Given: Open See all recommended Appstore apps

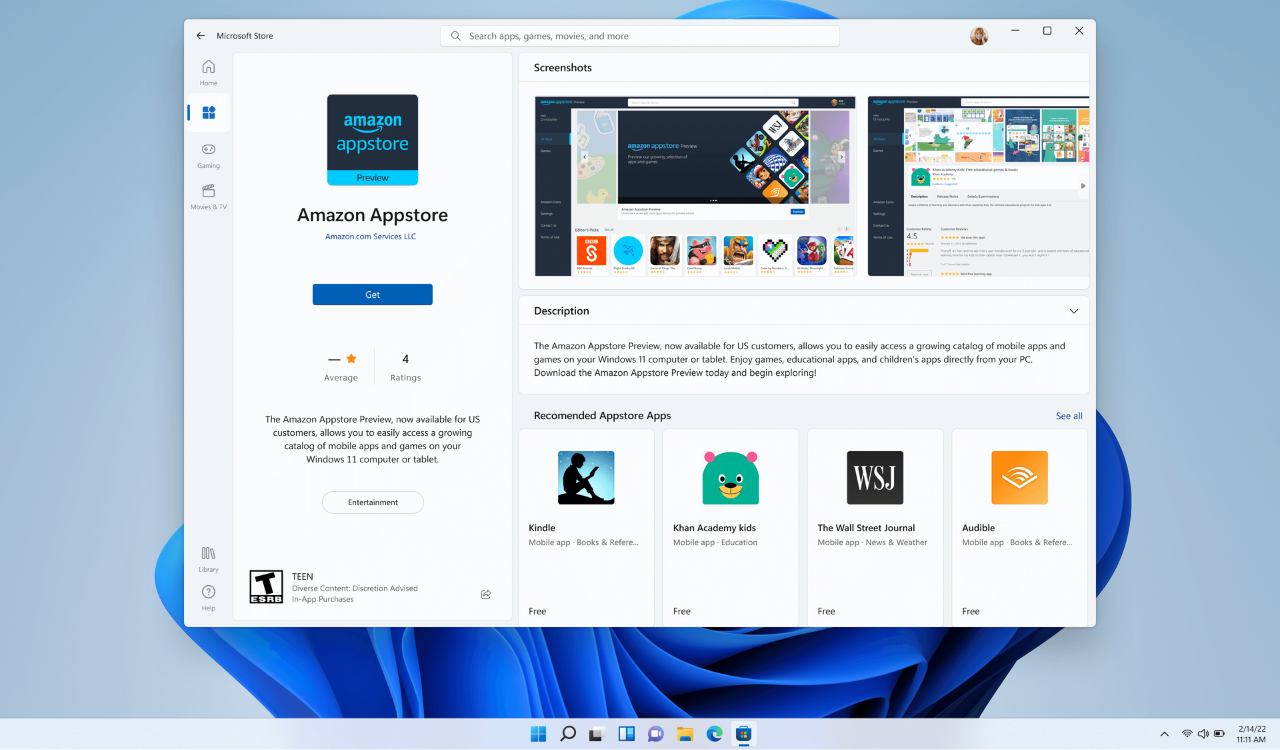Looking at the screenshot, I should pos(1068,415).
